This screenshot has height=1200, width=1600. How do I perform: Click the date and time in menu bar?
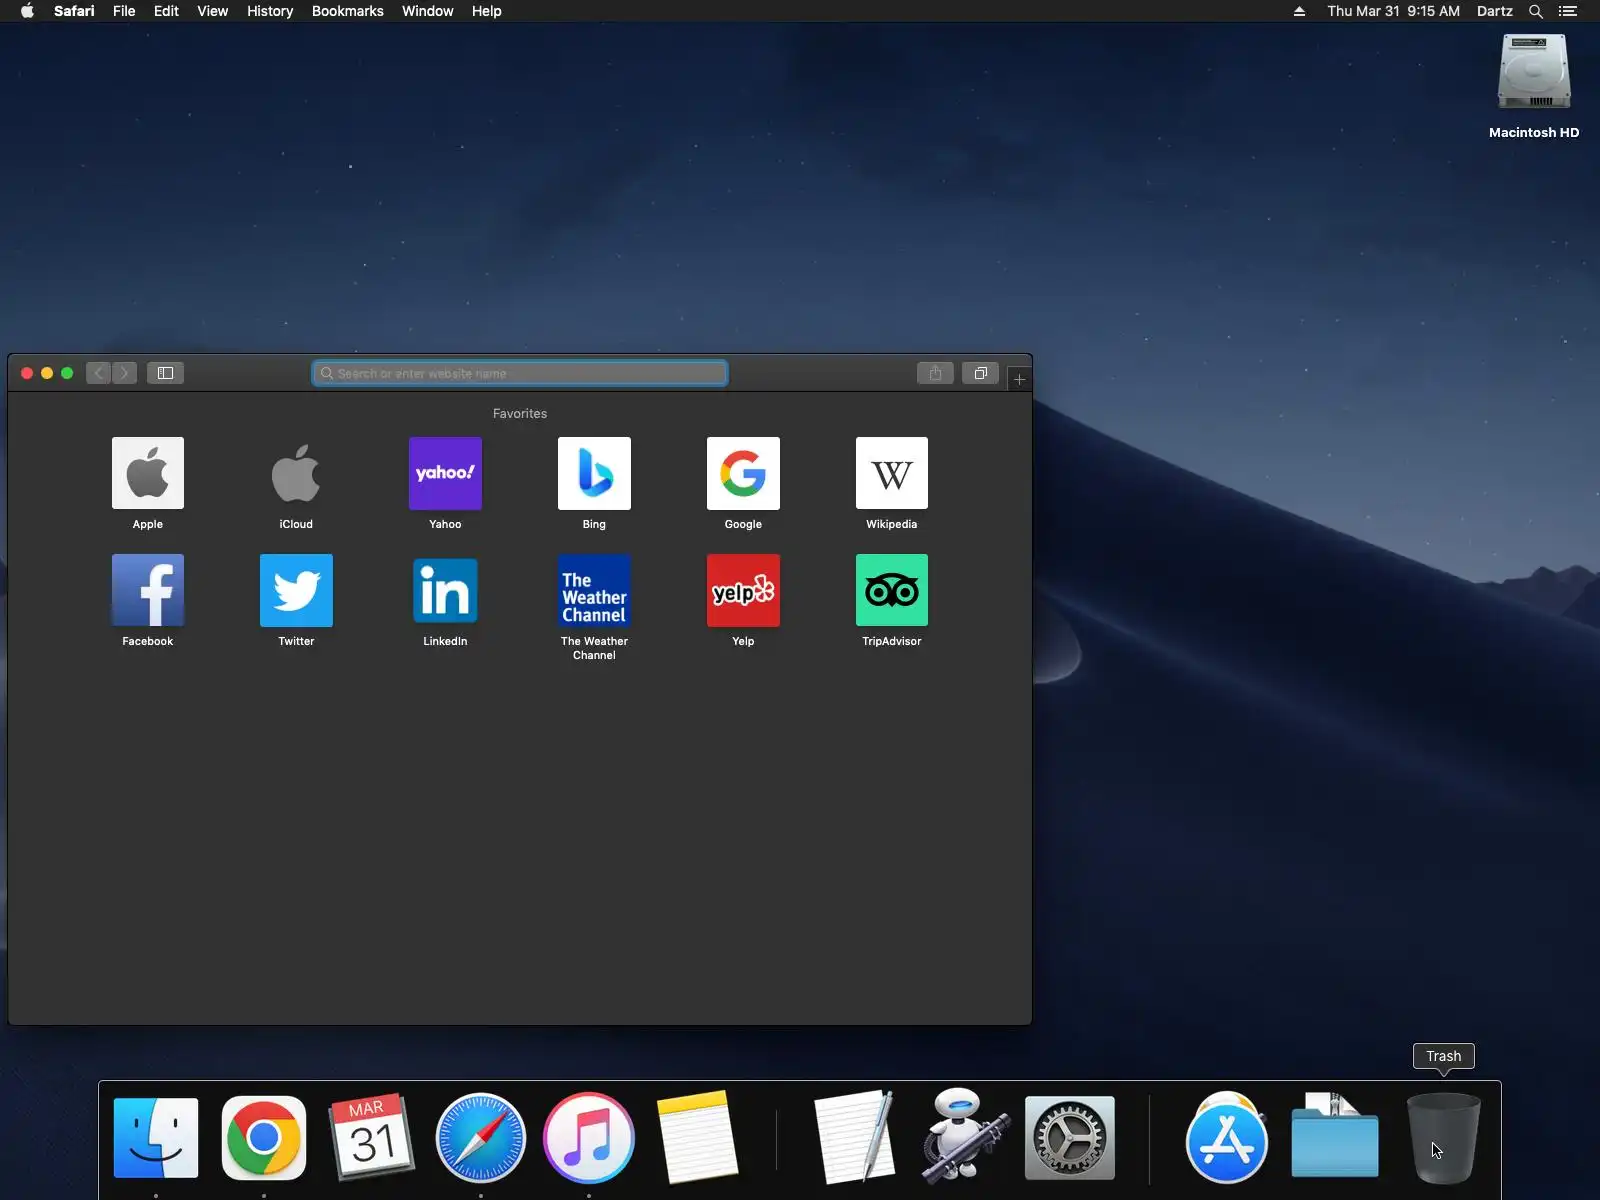coord(1393,11)
